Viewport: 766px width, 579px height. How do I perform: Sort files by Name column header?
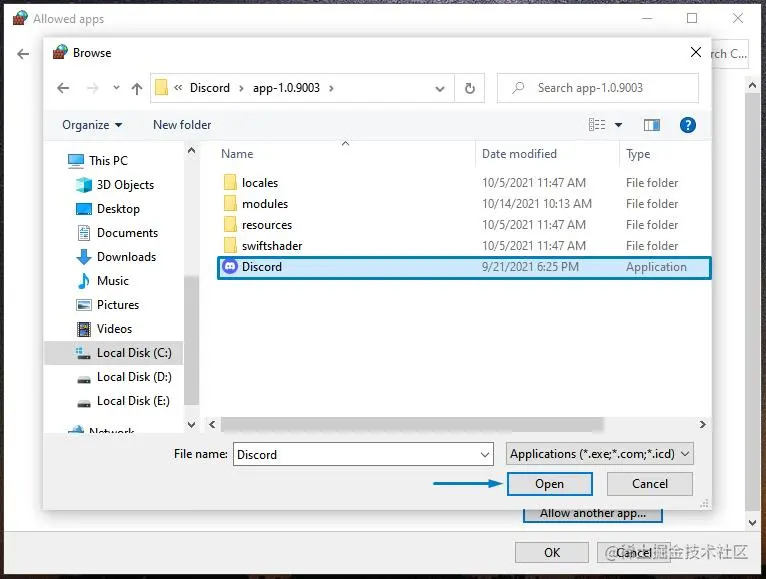237,154
